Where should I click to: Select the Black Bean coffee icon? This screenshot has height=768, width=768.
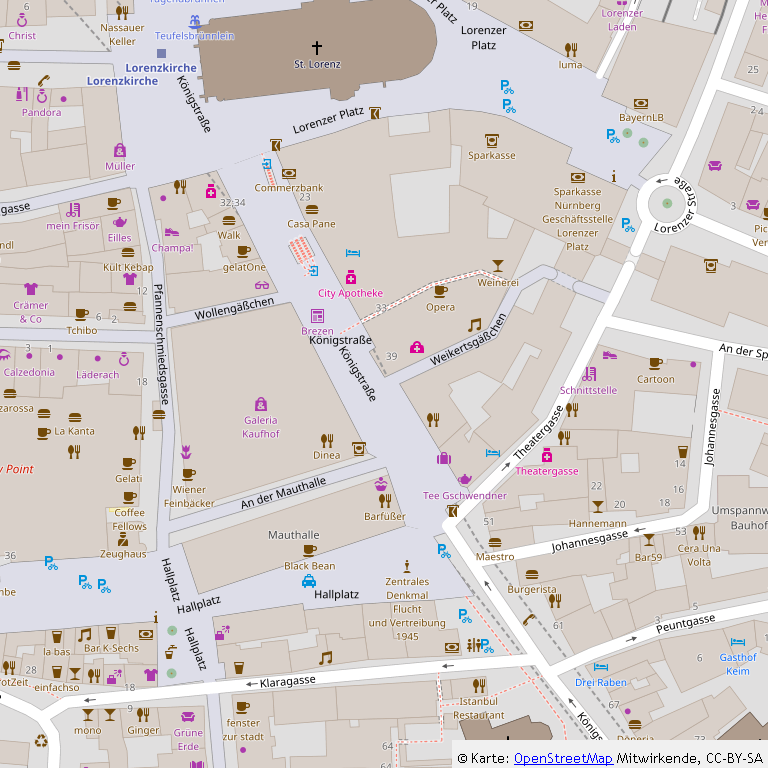[x=310, y=551]
